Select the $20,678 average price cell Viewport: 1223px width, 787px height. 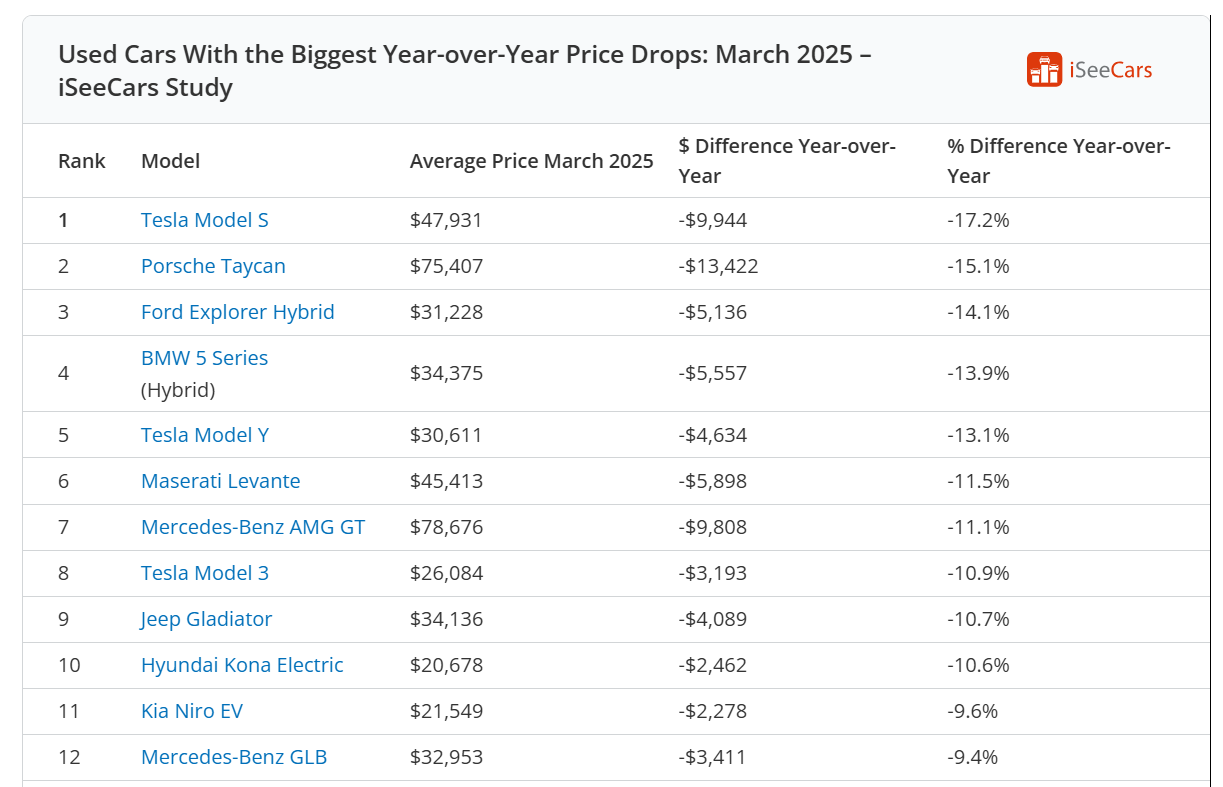(446, 665)
